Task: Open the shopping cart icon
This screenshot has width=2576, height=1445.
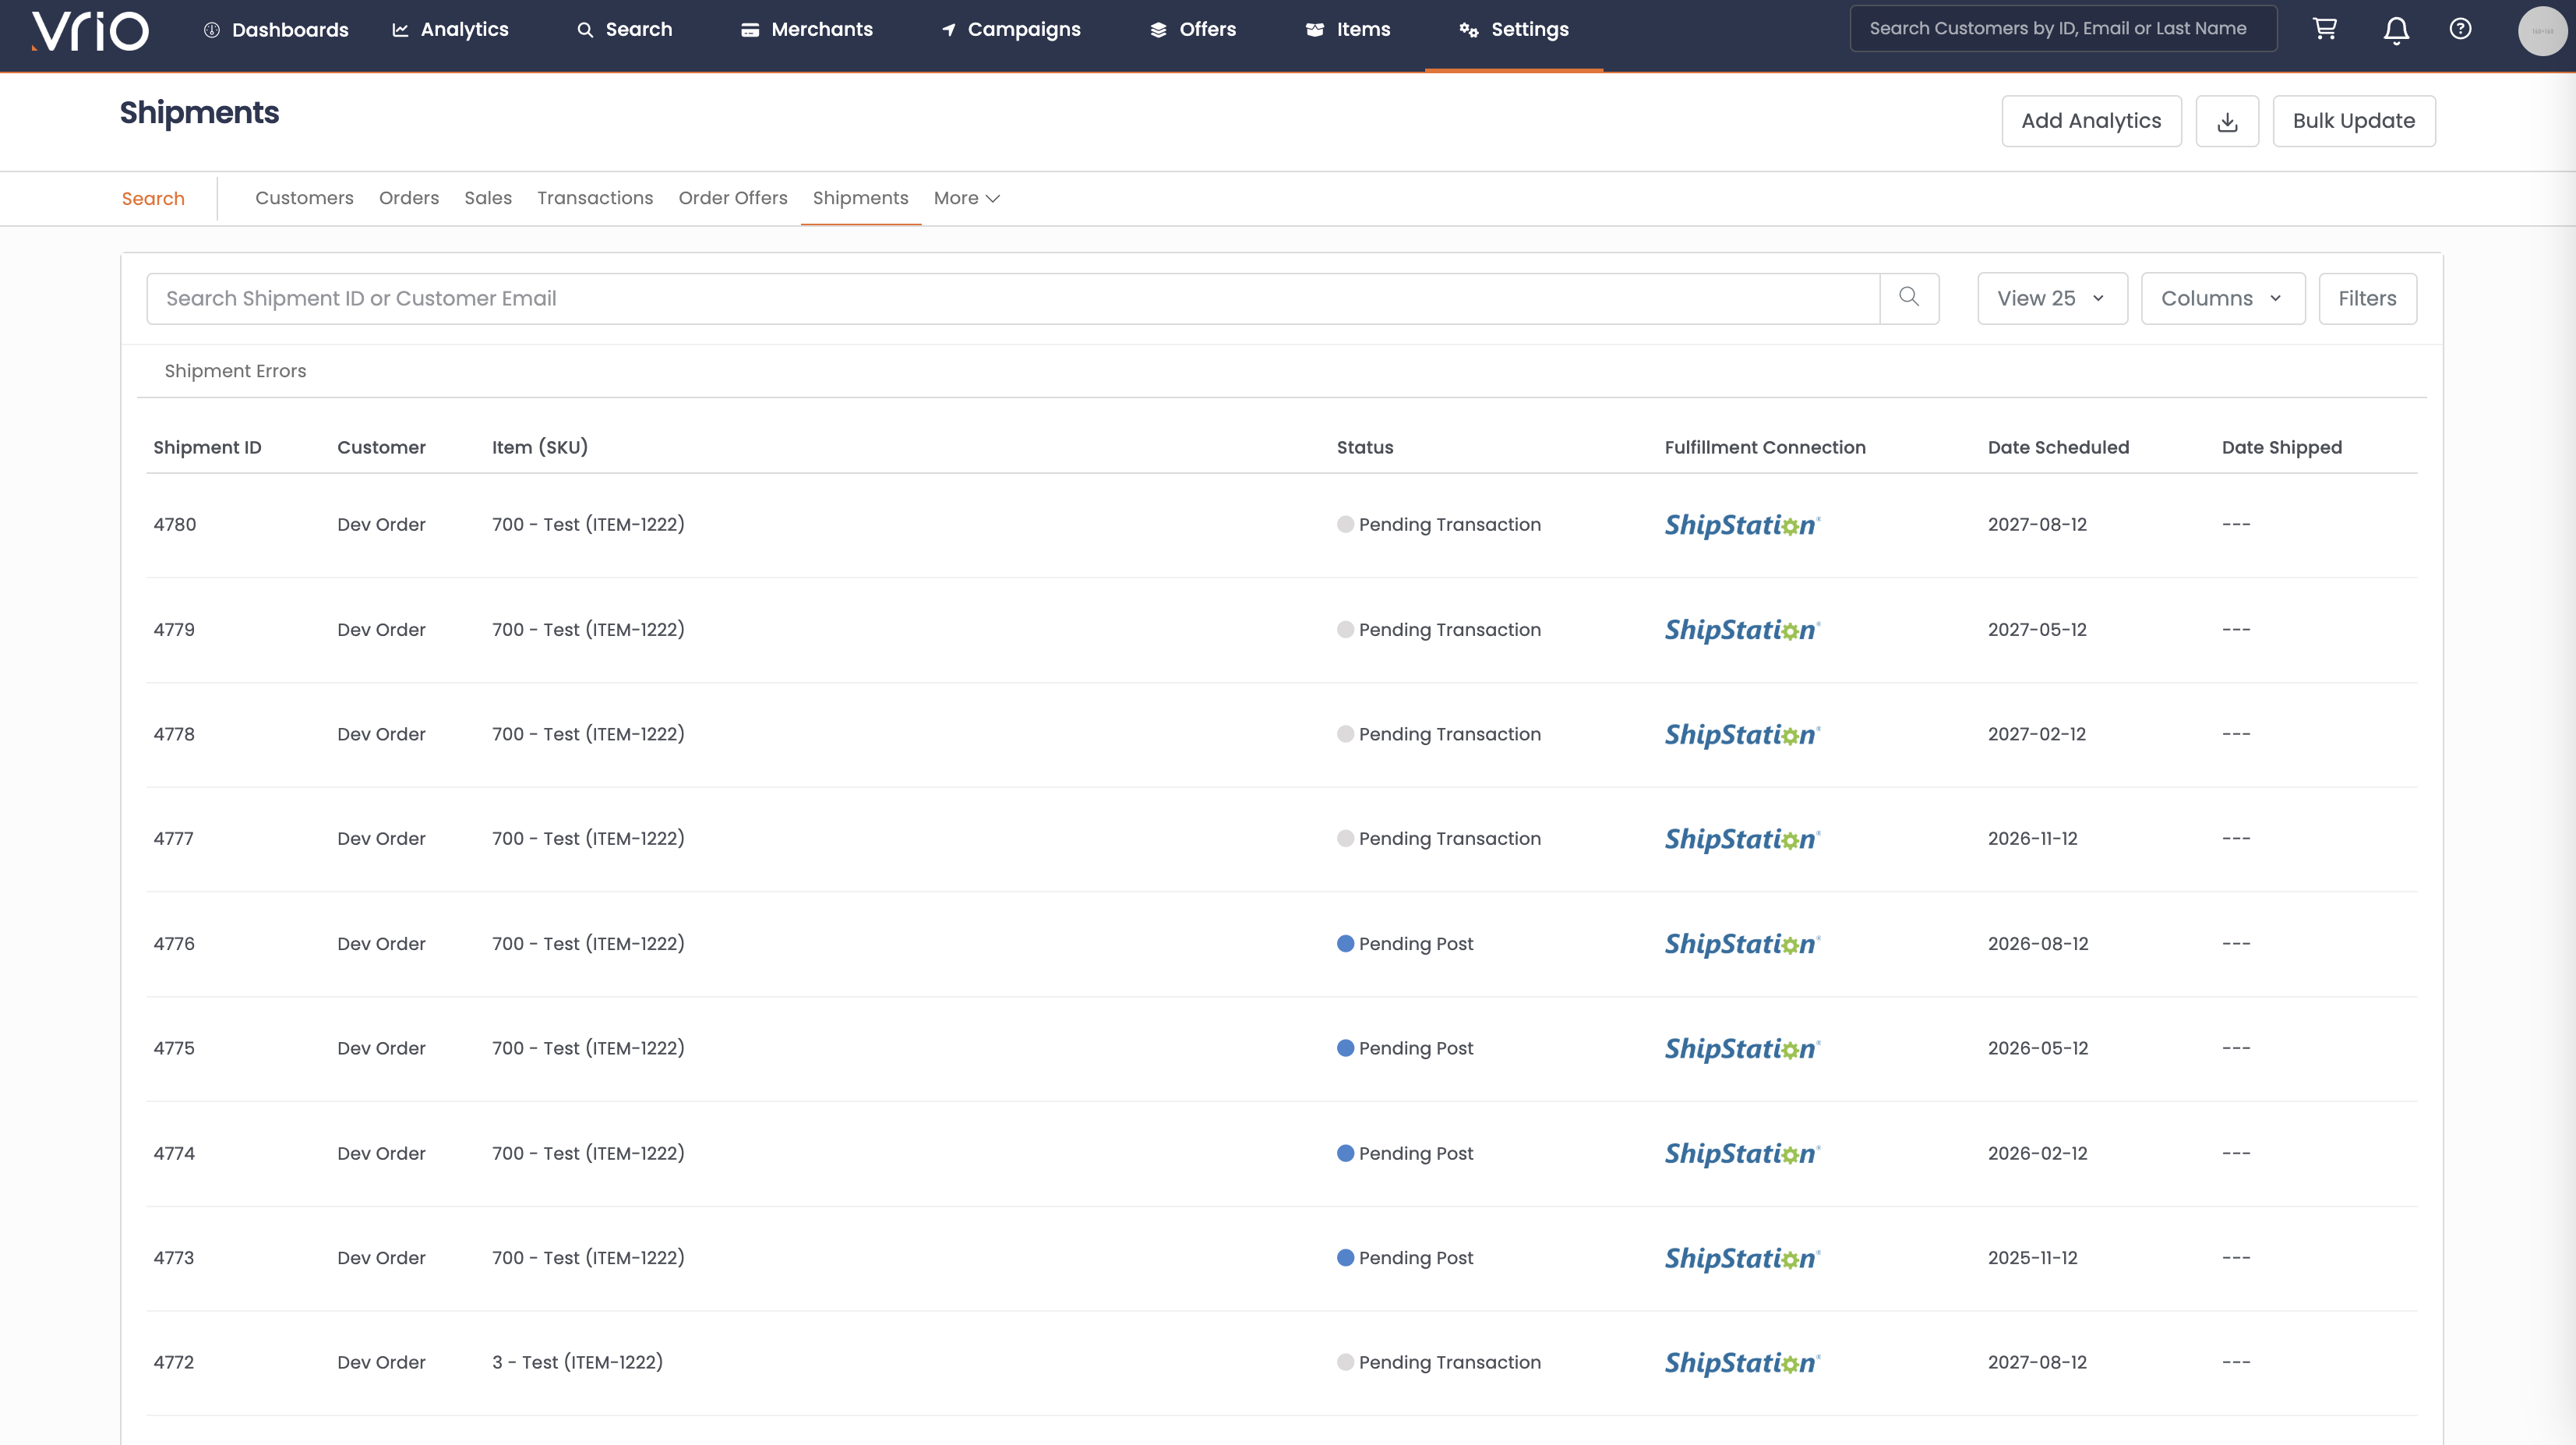Action: (x=2325, y=29)
